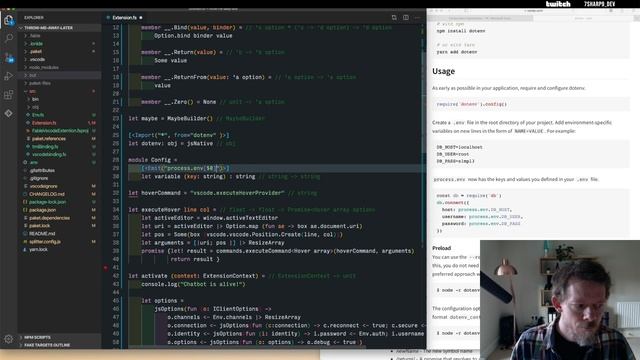Open the Manage gear icon at bottom of activity bar

[9, 339]
